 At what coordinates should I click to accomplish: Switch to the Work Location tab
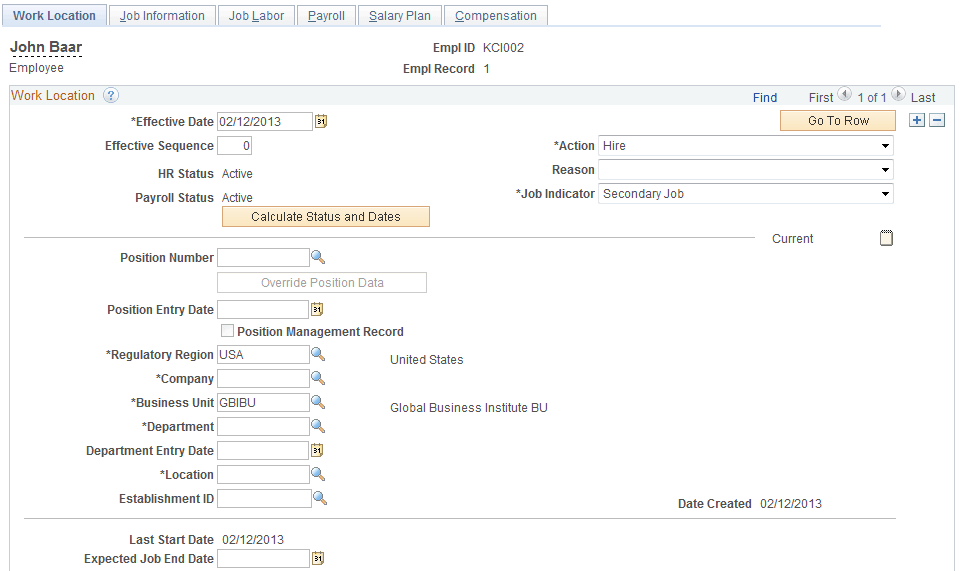tap(54, 15)
